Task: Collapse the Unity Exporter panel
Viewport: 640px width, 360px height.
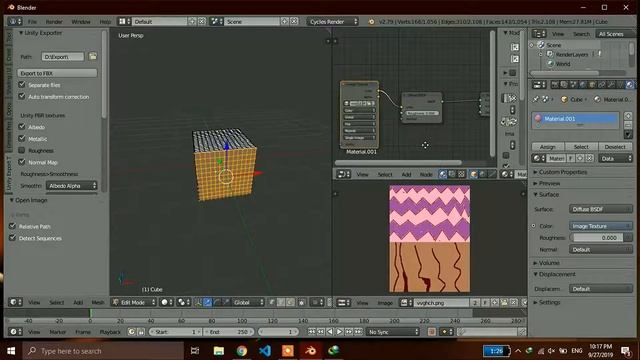Action: coord(21,33)
